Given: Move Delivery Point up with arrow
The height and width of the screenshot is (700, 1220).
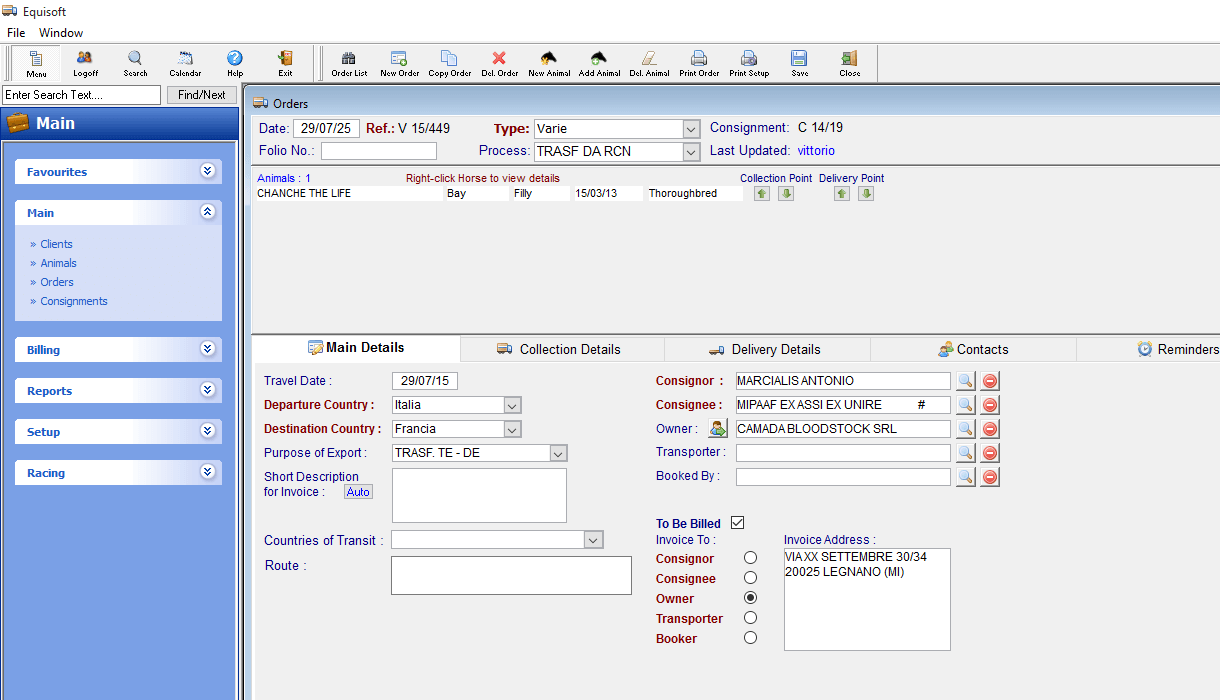Looking at the screenshot, I should (842, 194).
